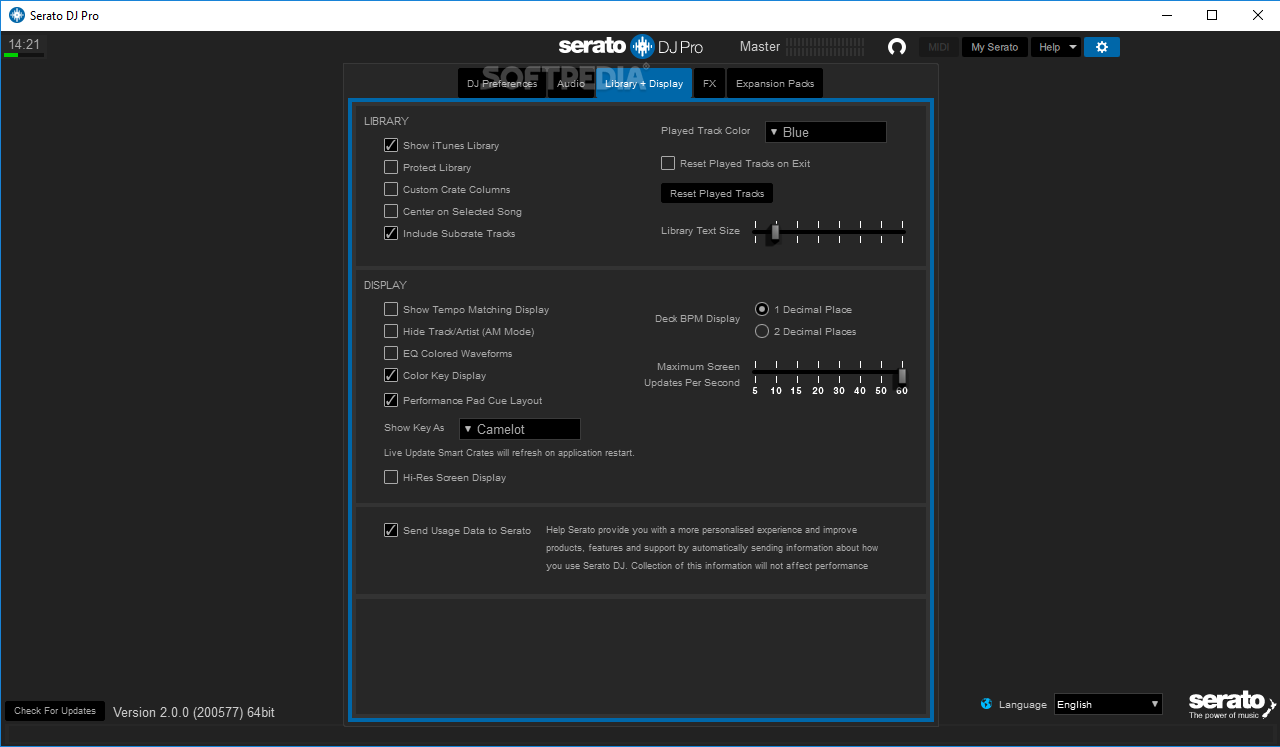Switch to the Audio tab
The image size is (1280, 747).
tap(571, 84)
